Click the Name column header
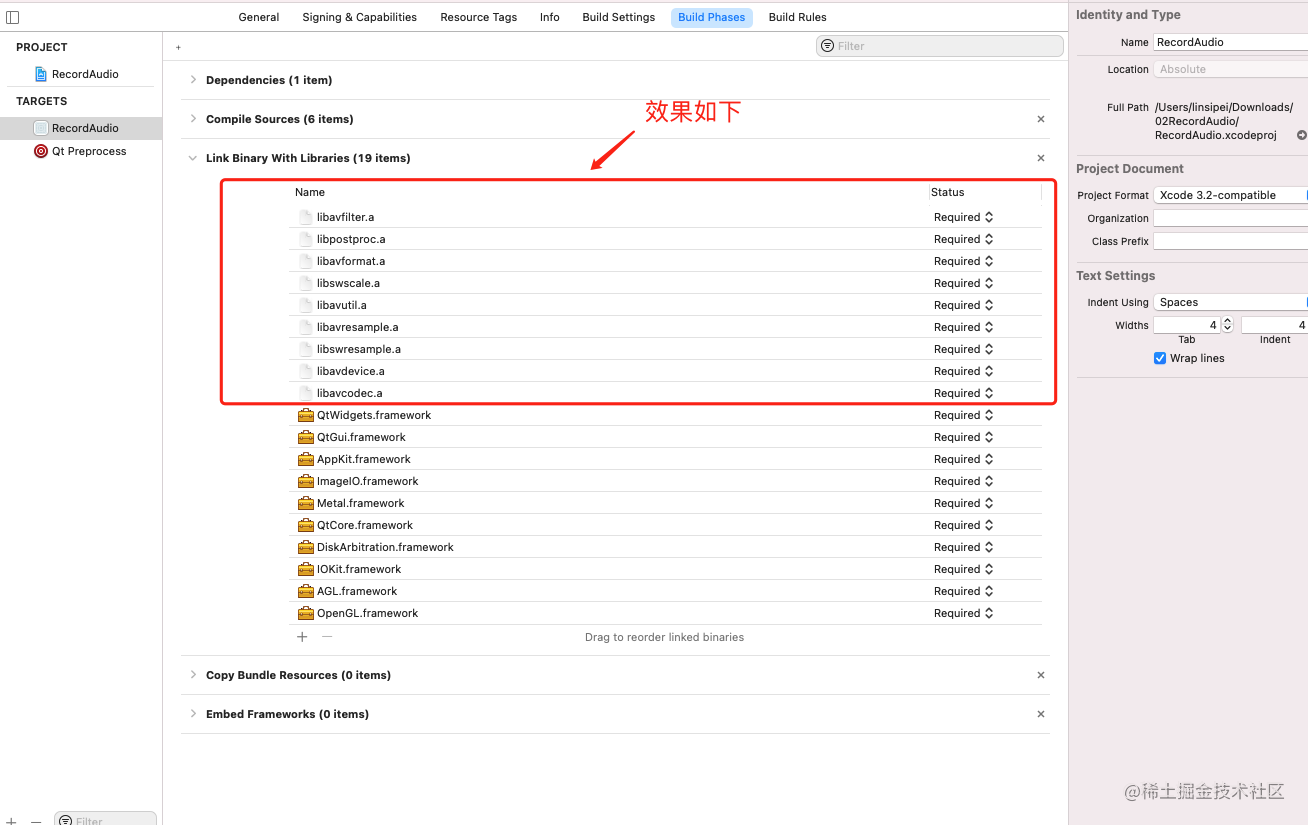1308x825 pixels. point(310,192)
